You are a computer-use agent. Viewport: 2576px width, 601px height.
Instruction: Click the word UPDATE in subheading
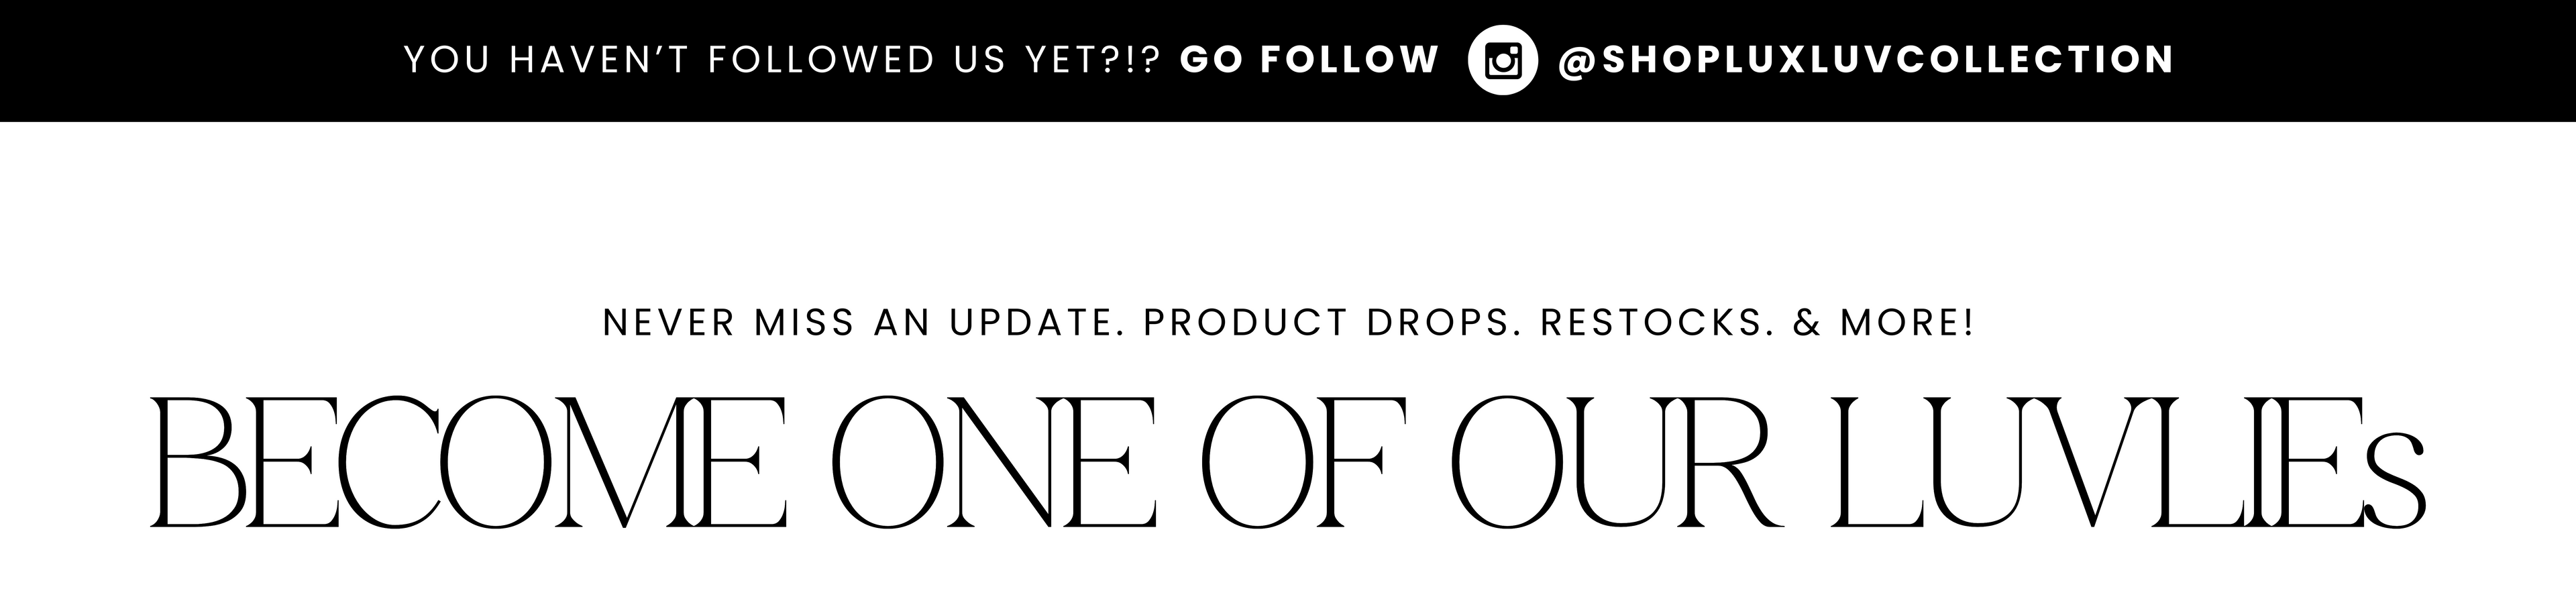(x=1032, y=323)
